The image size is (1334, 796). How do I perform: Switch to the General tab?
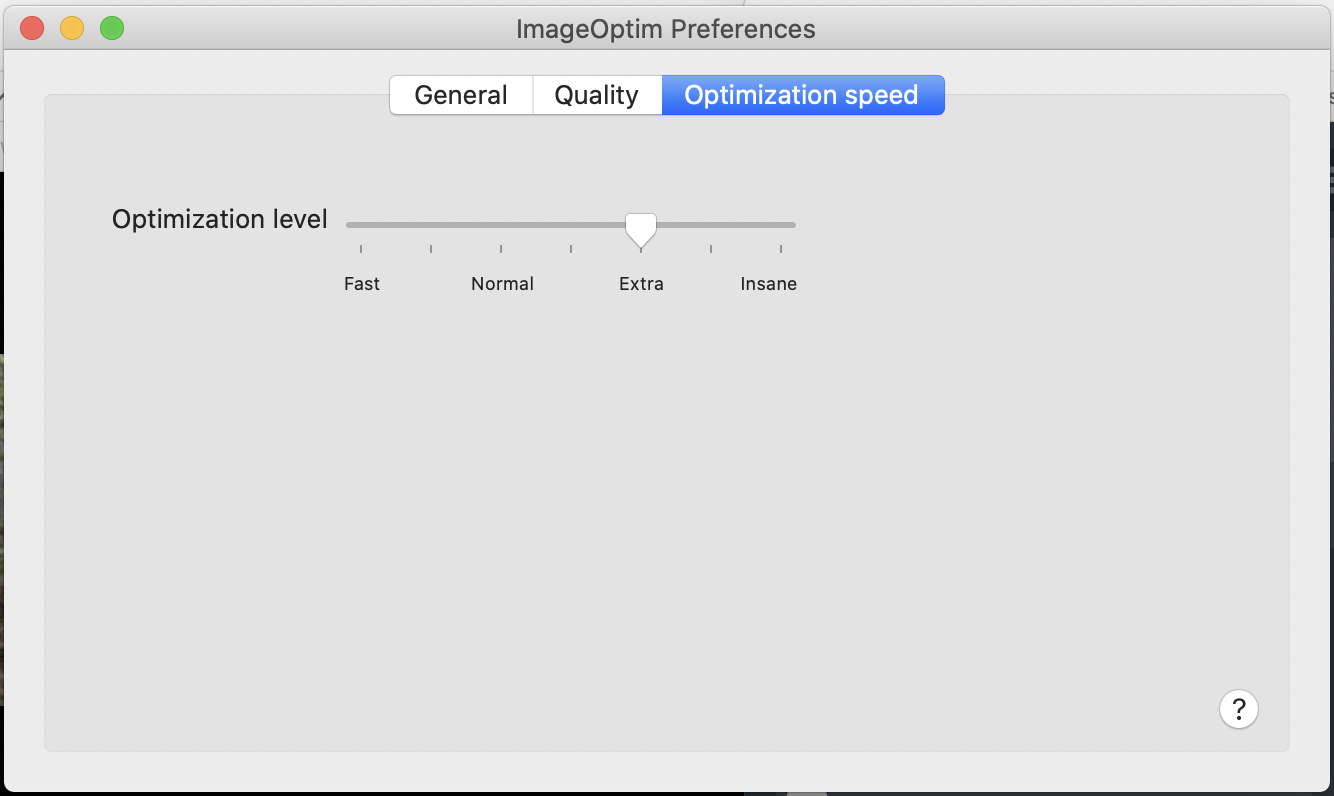461,95
